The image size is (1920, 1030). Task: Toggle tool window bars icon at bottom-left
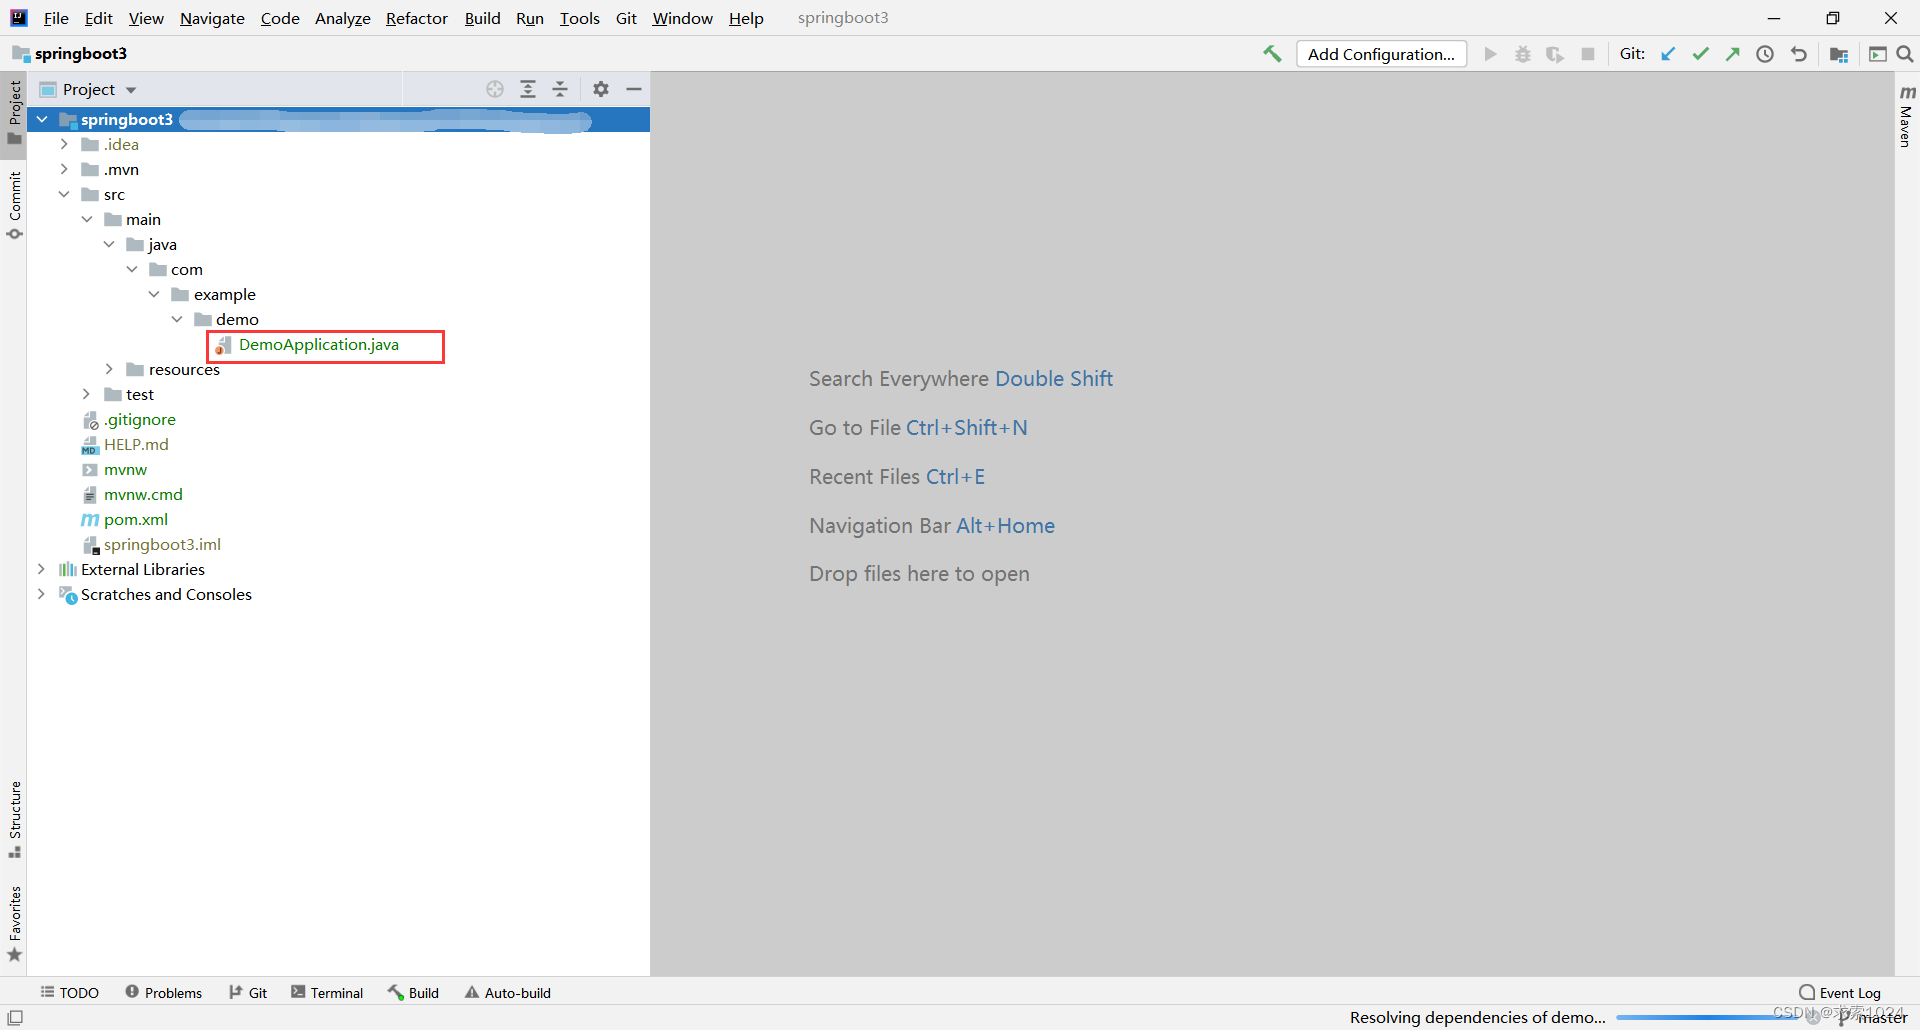pyautogui.click(x=15, y=1017)
